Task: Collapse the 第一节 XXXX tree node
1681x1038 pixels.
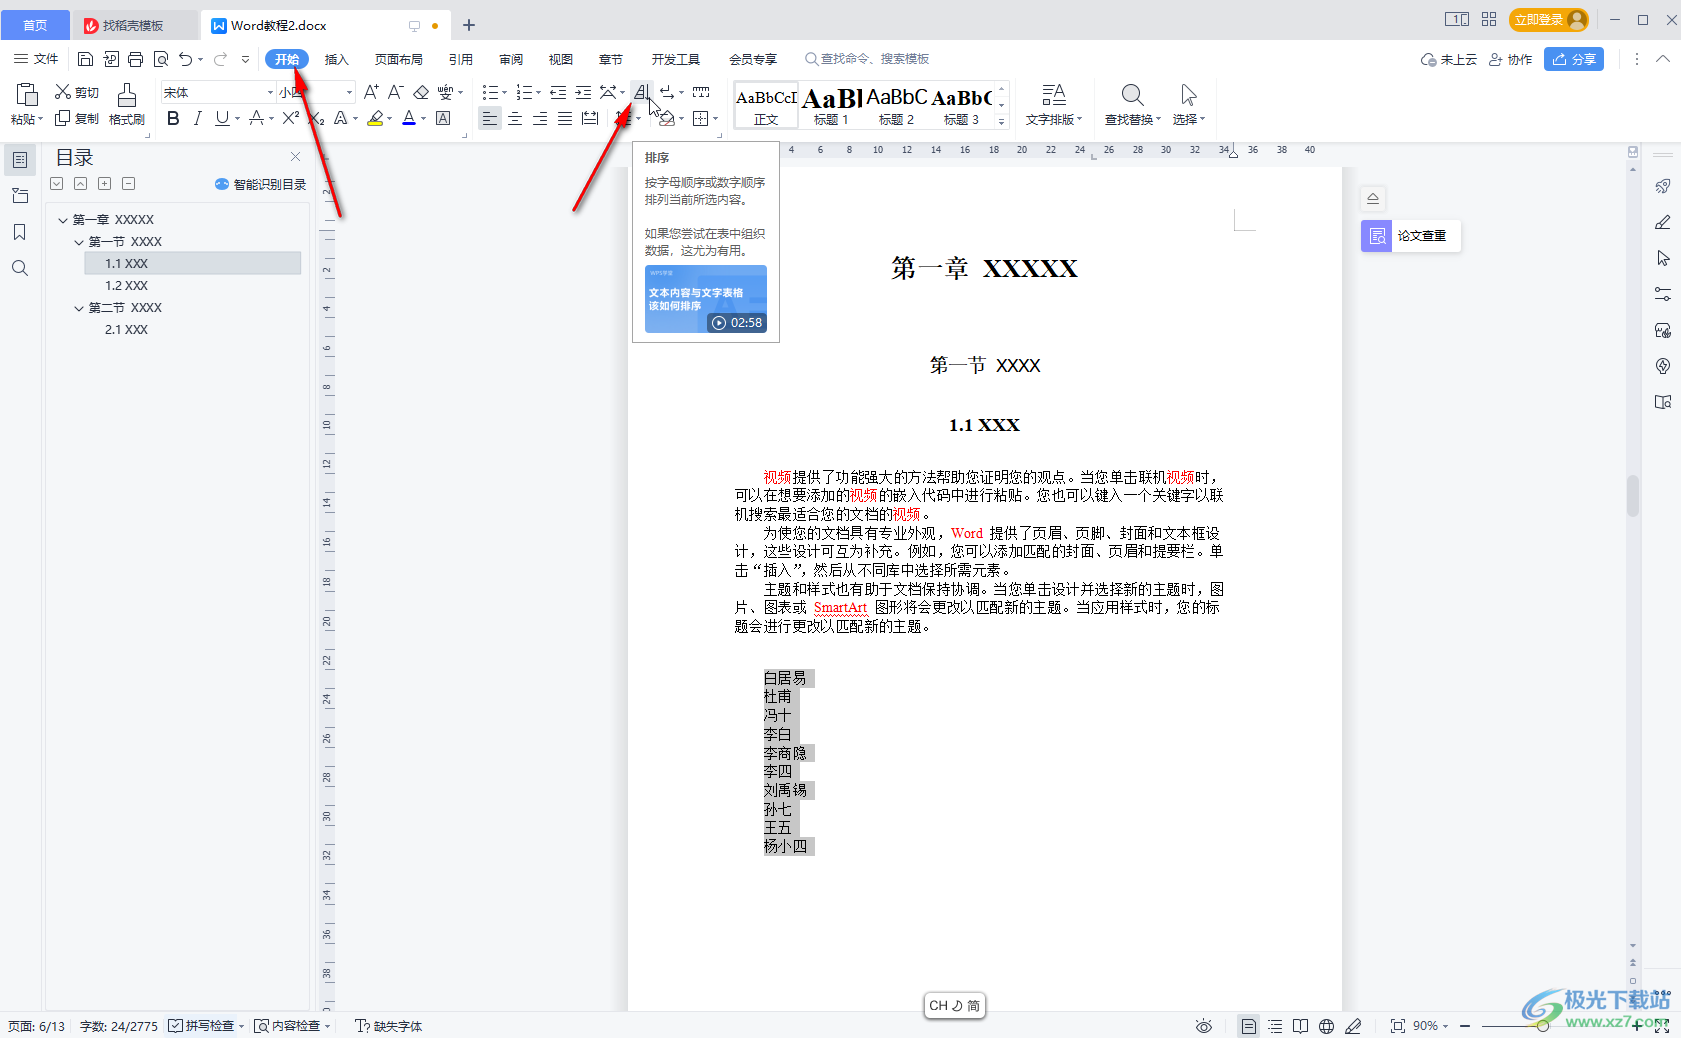Action: (x=79, y=242)
